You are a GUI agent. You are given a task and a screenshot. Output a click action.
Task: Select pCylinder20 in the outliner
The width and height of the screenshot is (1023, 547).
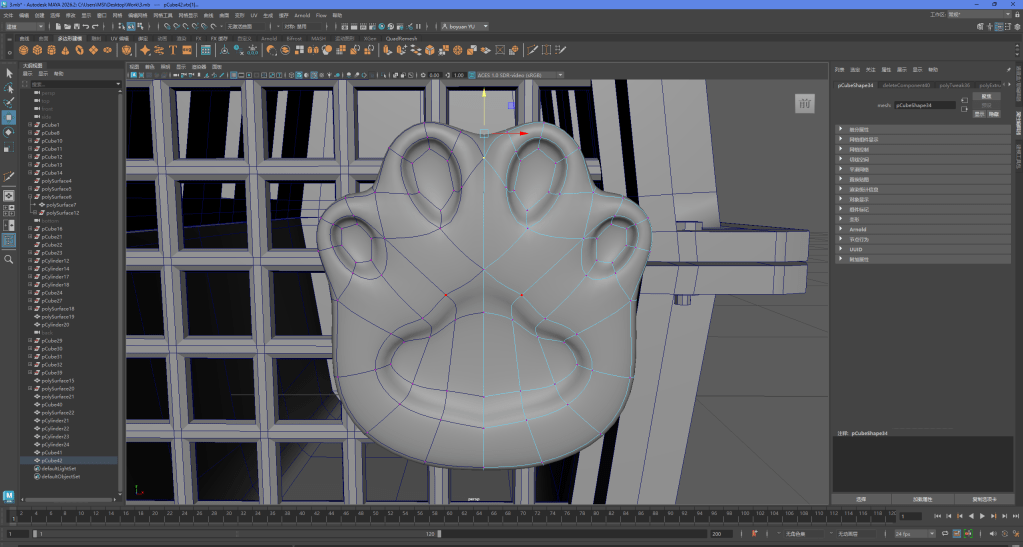tap(54, 325)
